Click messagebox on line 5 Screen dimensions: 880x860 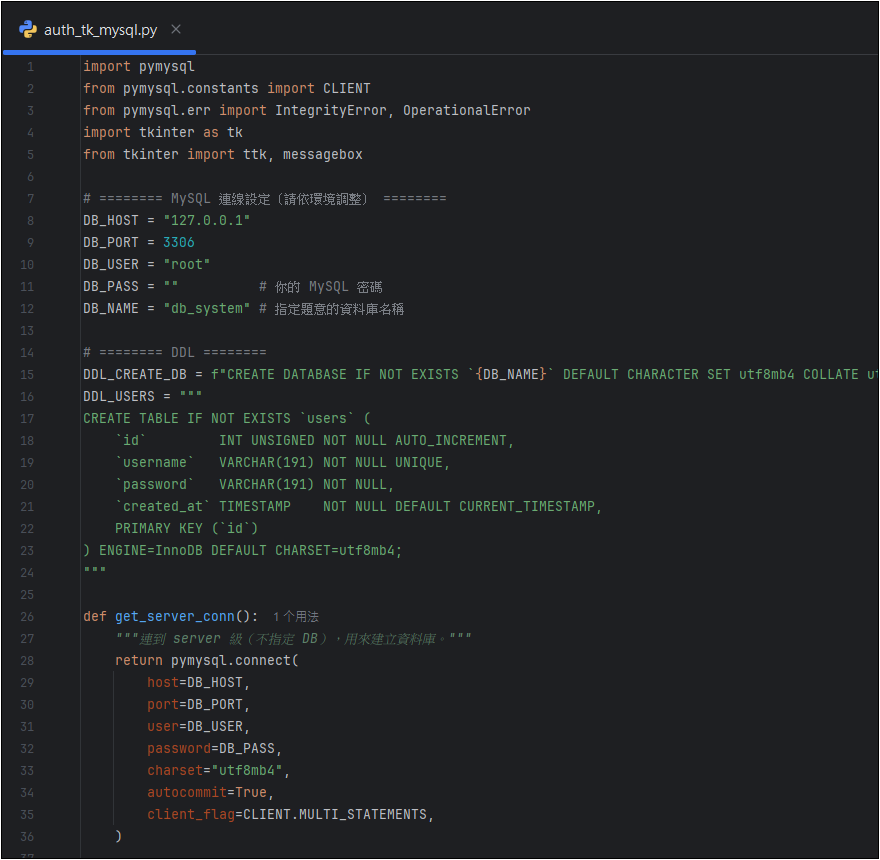click(x=323, y=155)
